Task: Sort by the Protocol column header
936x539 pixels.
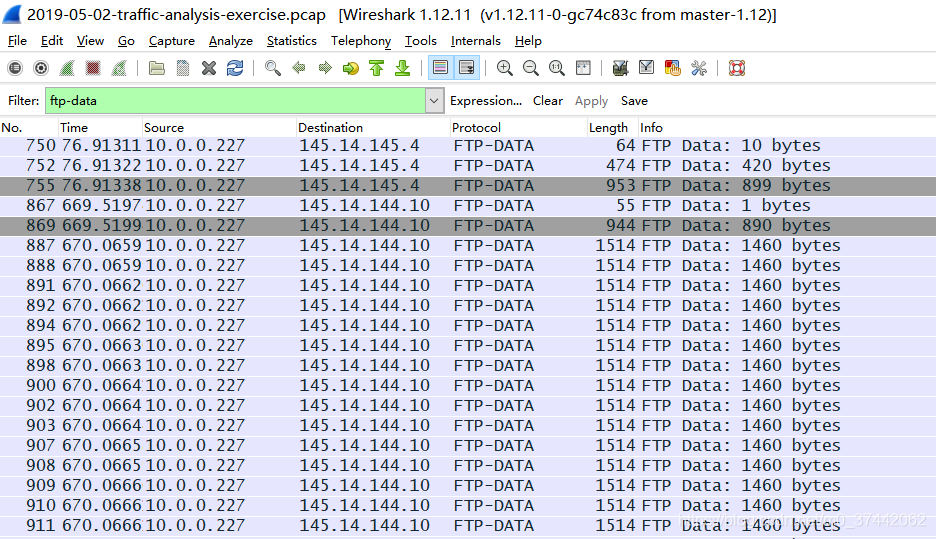Action: click(518, 128)
